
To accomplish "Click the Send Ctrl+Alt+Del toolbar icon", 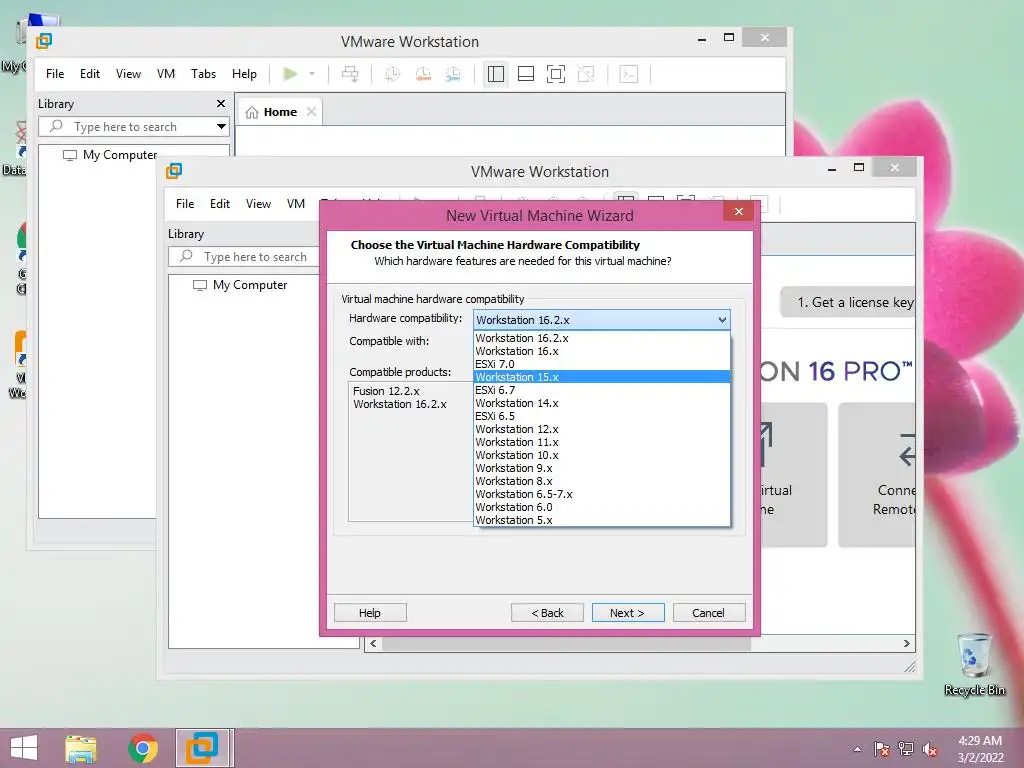I will point(350,74).
